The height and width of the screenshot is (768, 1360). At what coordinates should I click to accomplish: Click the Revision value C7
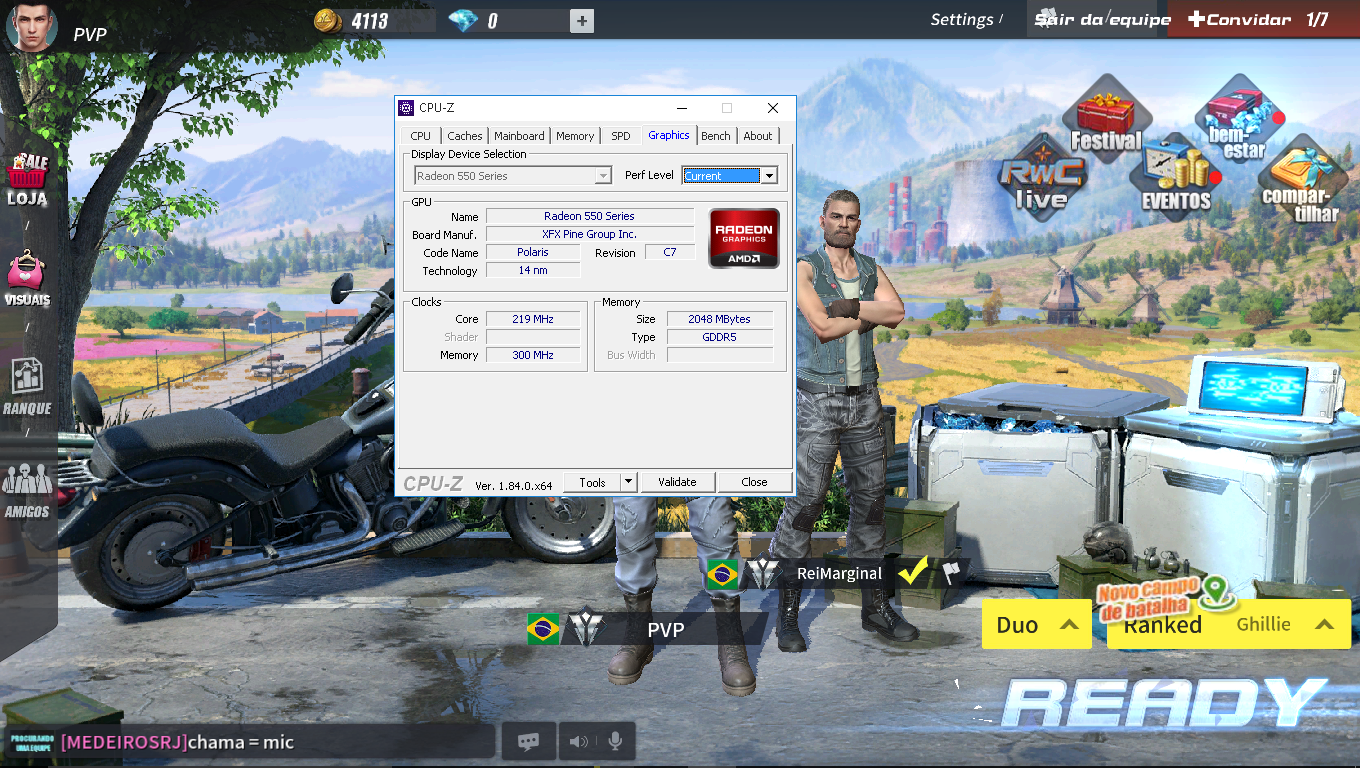(670, 252)
